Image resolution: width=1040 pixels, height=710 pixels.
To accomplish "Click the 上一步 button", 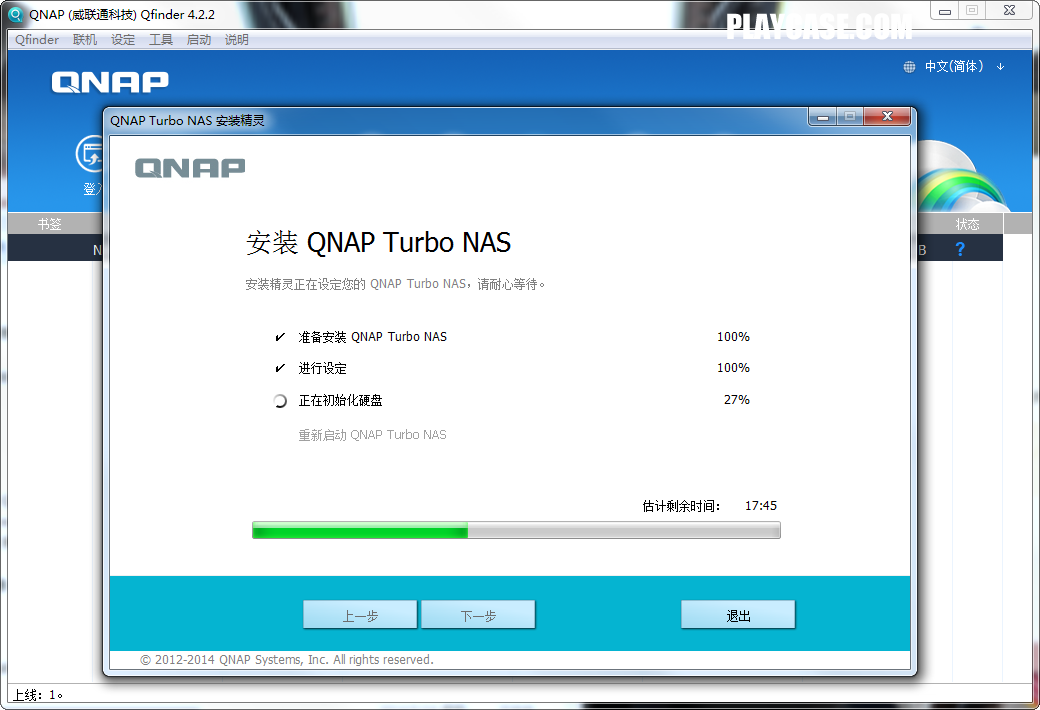I will coord(360,615).
